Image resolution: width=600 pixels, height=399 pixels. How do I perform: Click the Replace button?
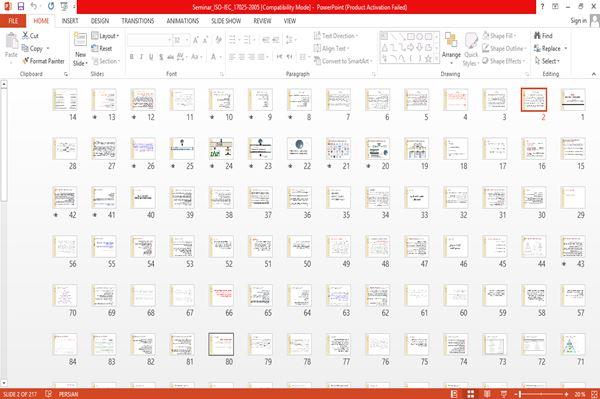[x=548, y=48]
